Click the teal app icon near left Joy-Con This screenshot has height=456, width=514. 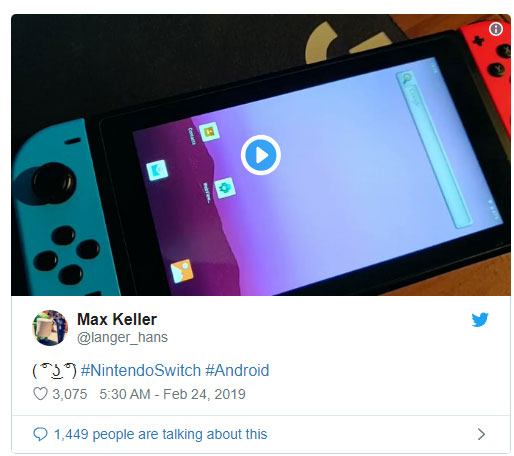point(157,170)
